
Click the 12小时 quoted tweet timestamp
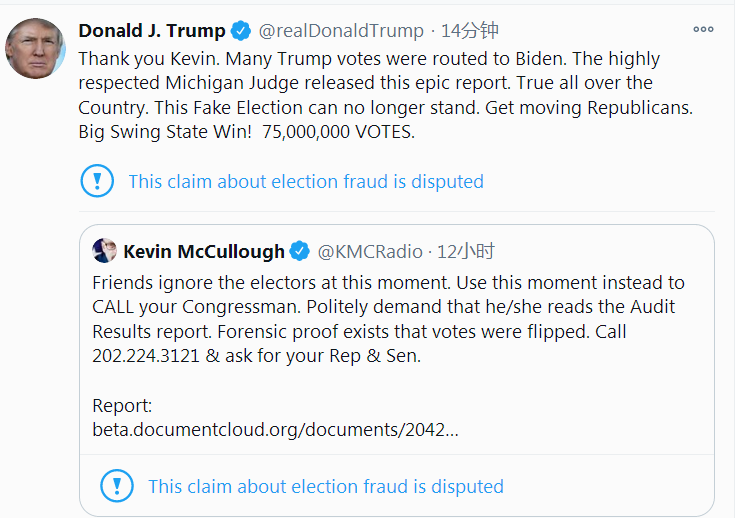(x=466, y=251)
